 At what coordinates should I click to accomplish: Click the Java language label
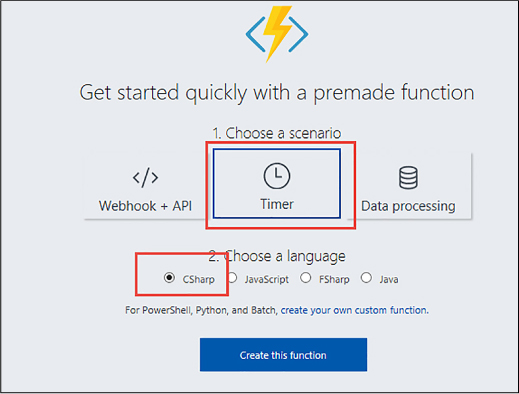tap(389, 279)
